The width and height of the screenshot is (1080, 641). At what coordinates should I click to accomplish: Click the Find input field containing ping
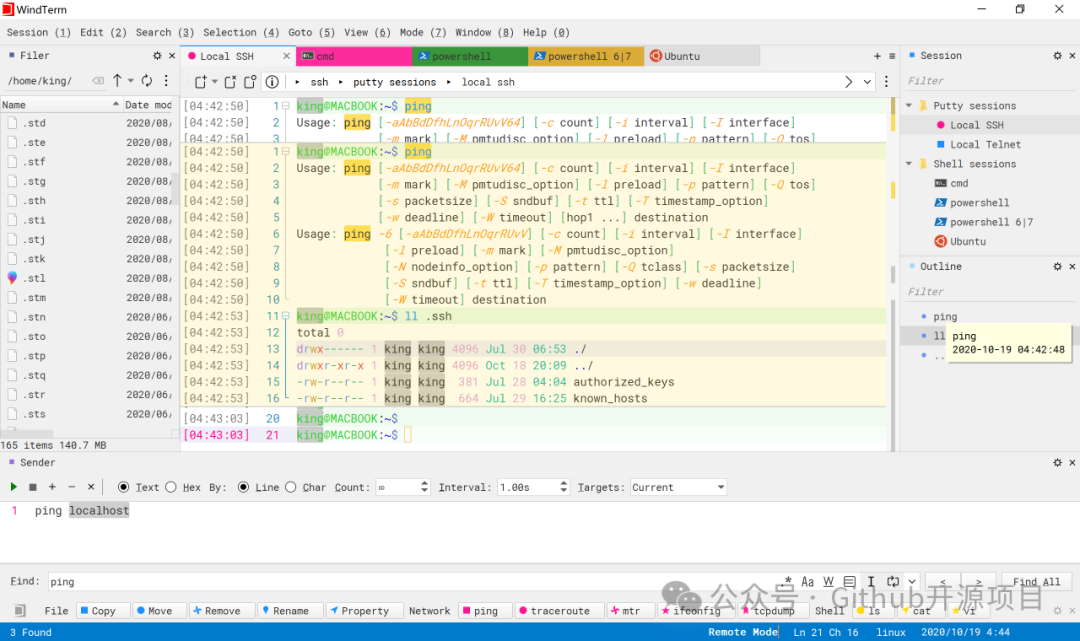(x=413, y=582)
